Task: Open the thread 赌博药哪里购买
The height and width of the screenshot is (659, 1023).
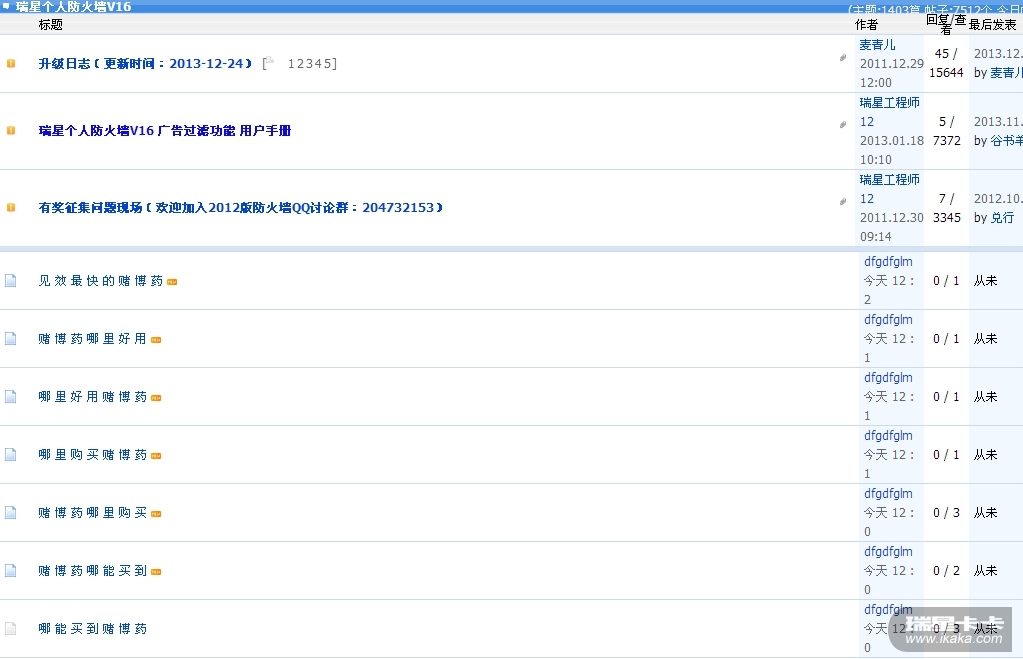Action: click(92, 513)
